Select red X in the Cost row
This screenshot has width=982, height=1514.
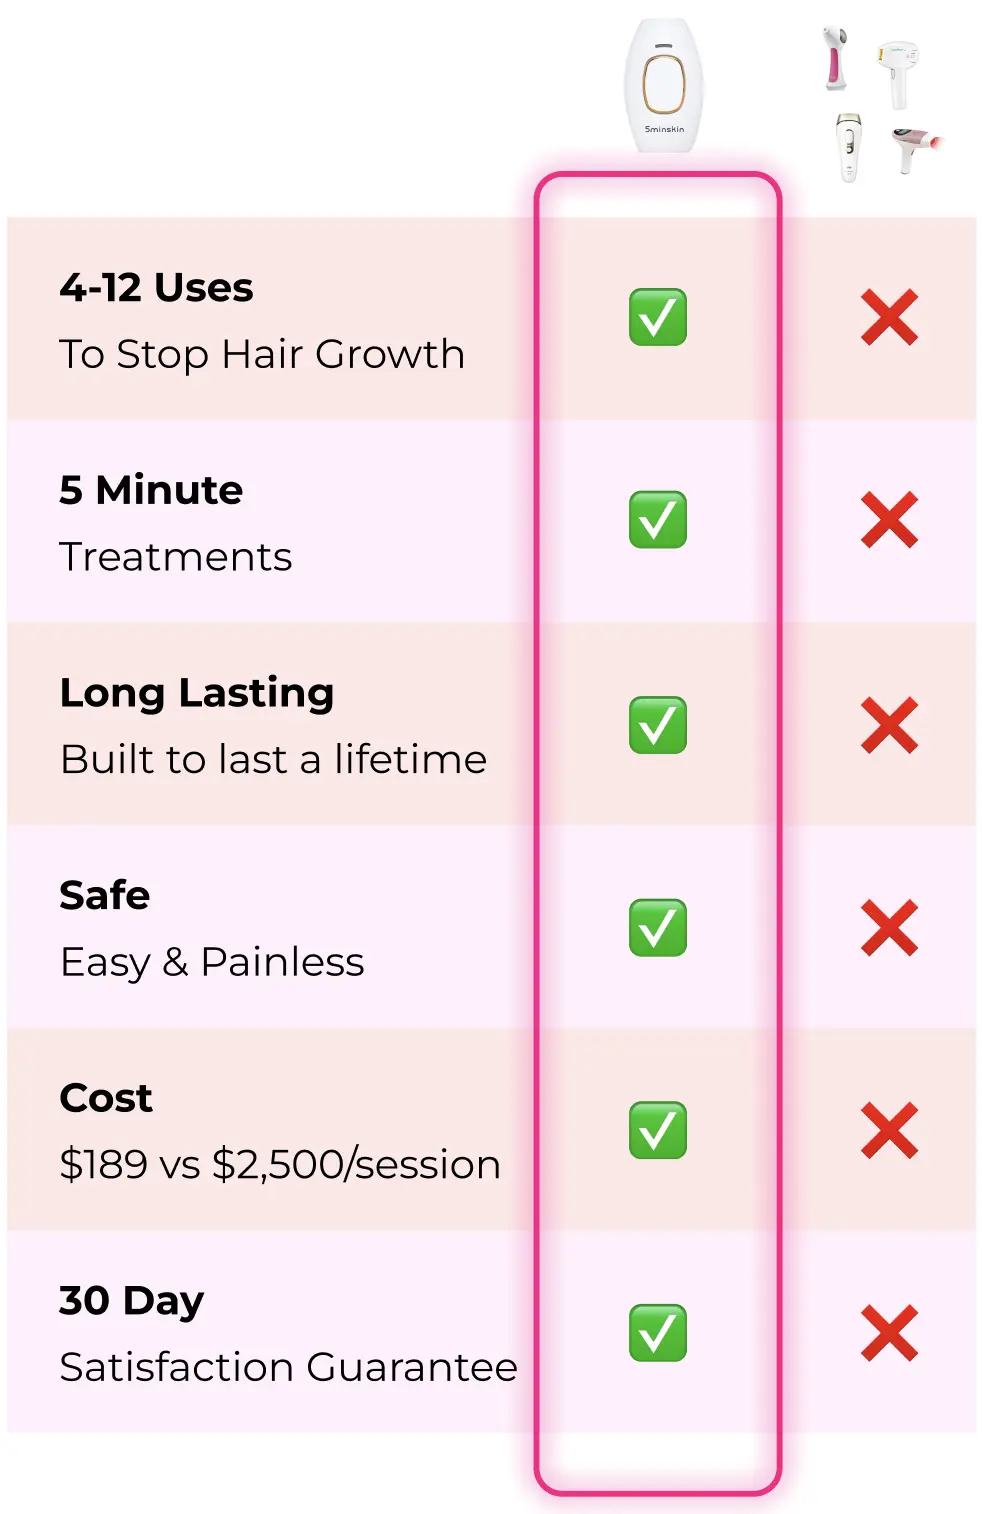(x=889, y=1130)
